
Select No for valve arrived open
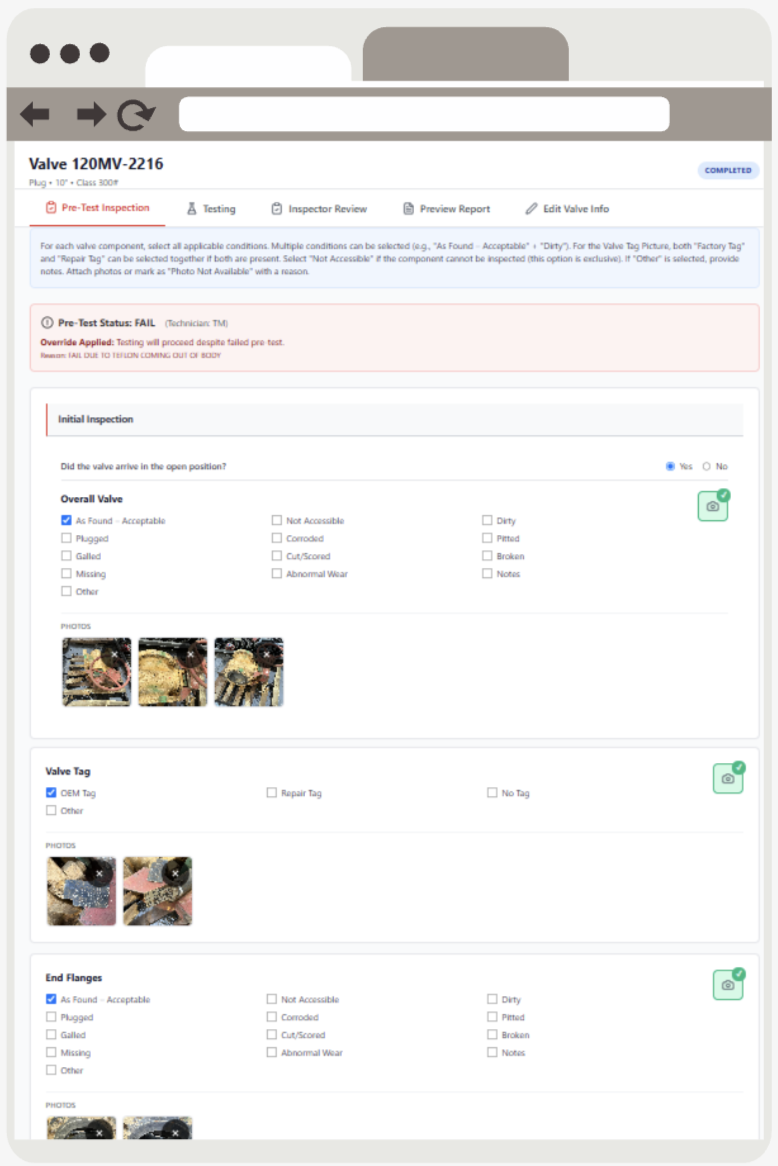(707, 466)
